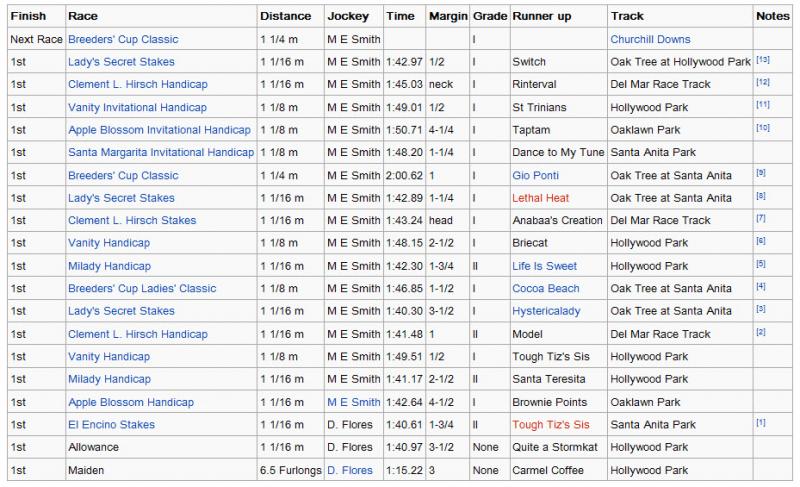This screenshot has height=487, width=800.
Task: Open the Apple Blossom Handicap link
Action: tap(131, 402)
